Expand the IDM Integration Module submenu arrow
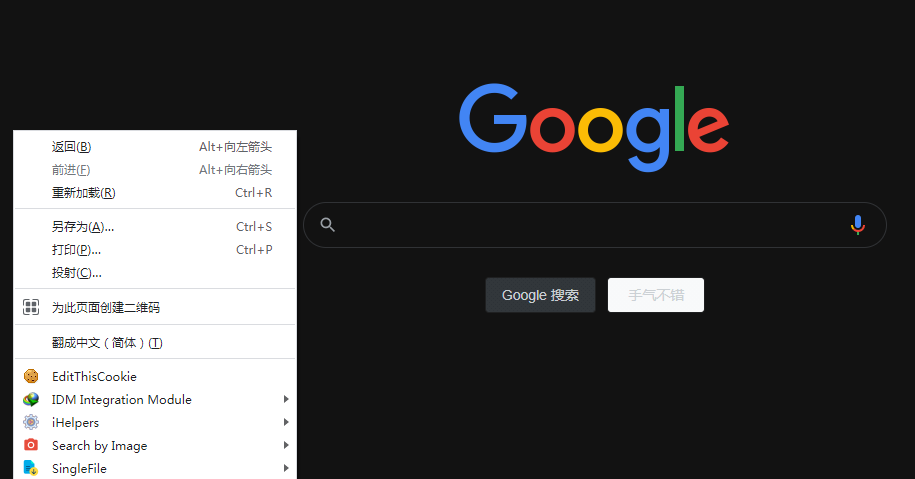The image size is (915, 479). (286, 399)
